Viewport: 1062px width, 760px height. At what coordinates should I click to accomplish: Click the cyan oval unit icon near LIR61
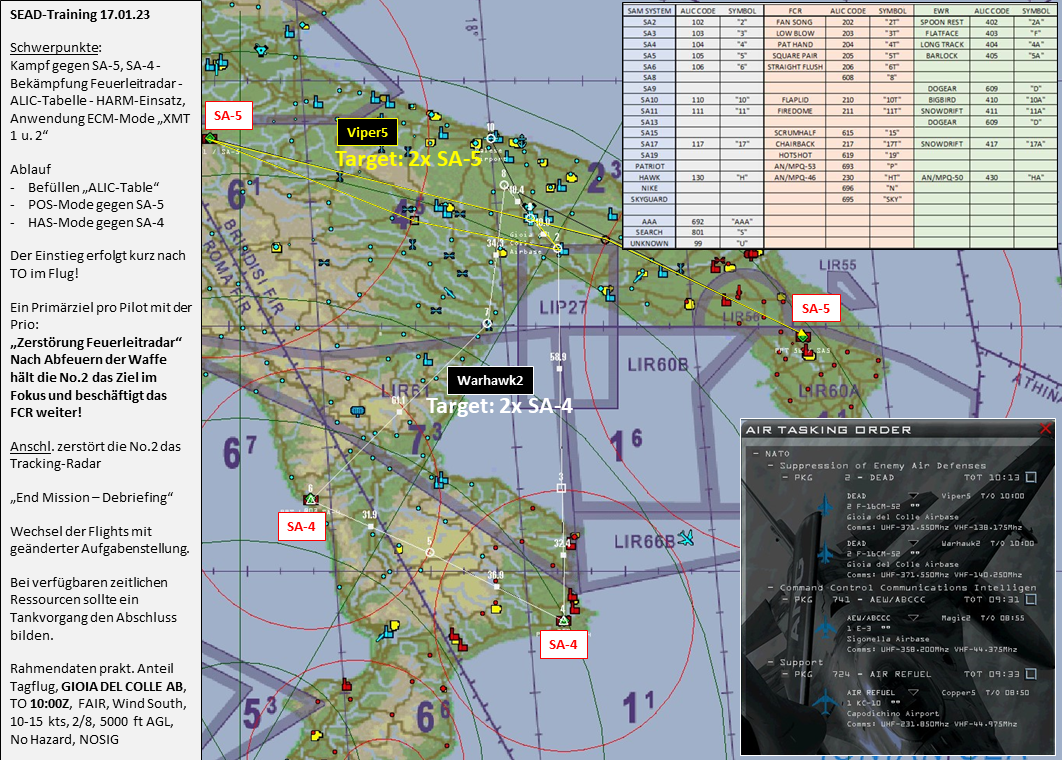(x=358, y=410)
